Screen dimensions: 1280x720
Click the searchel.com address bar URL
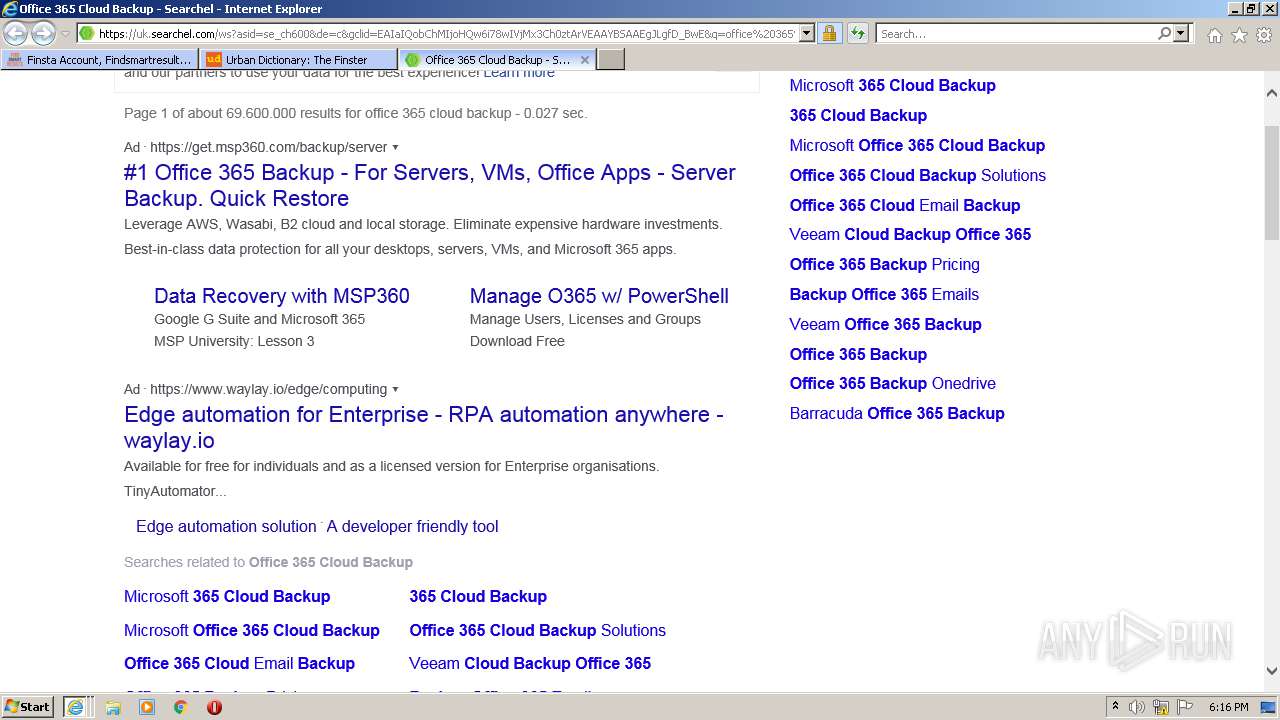(x=446, y=34)
